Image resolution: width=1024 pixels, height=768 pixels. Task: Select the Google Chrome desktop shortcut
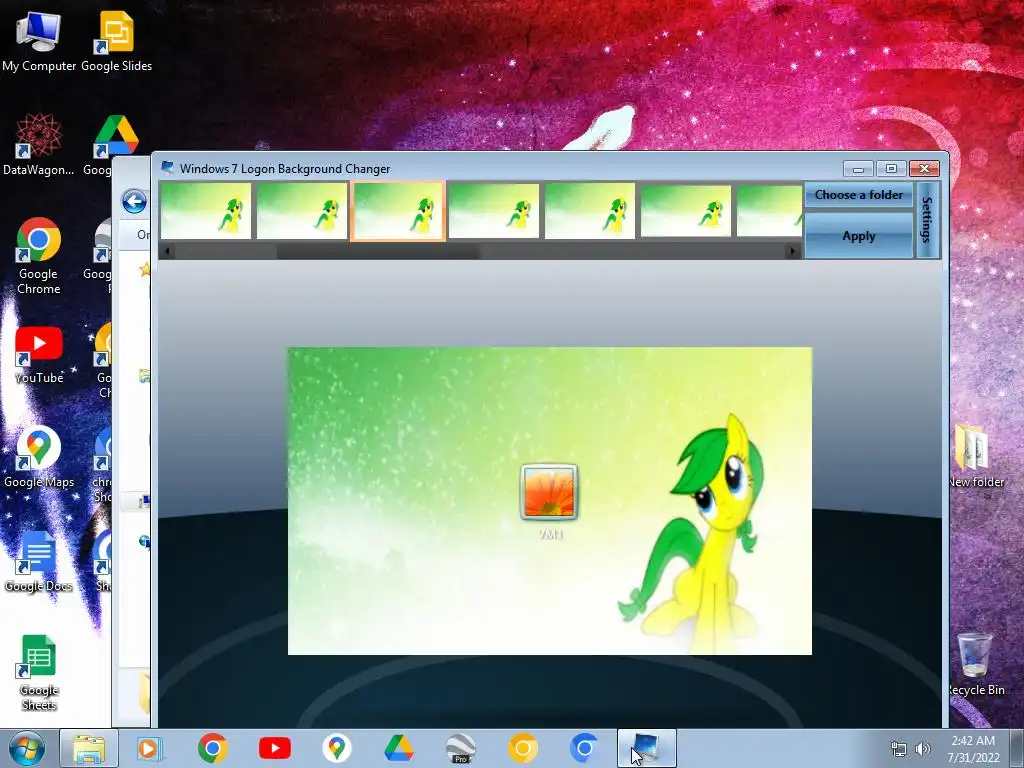tap(39, 256)
